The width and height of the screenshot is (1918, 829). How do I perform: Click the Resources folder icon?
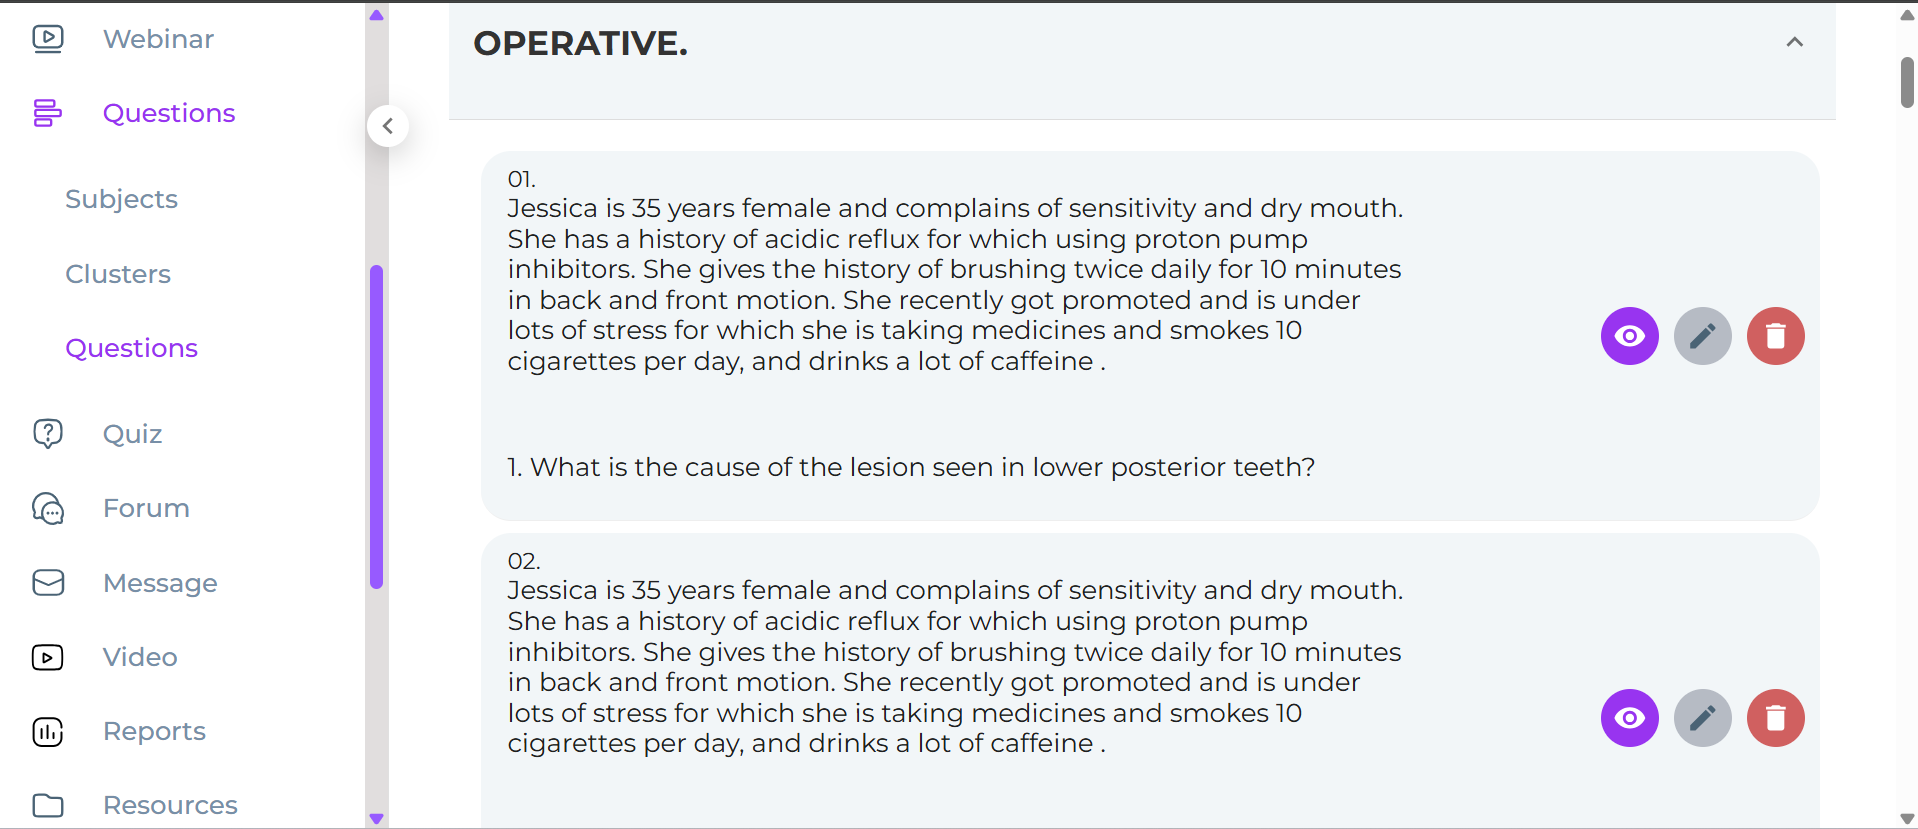click(x=48, y=805)
